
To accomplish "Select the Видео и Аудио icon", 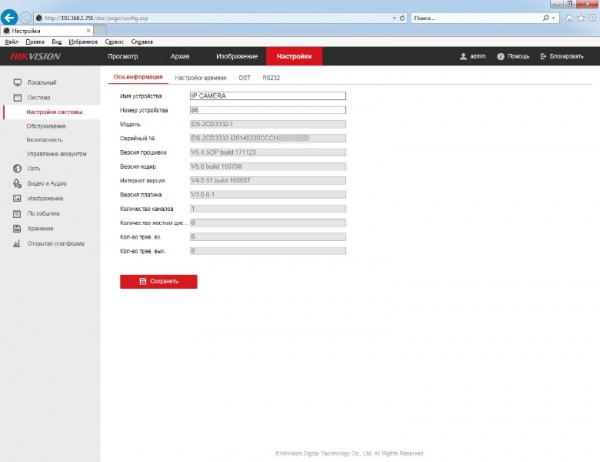I will click(x=17, y=183).
